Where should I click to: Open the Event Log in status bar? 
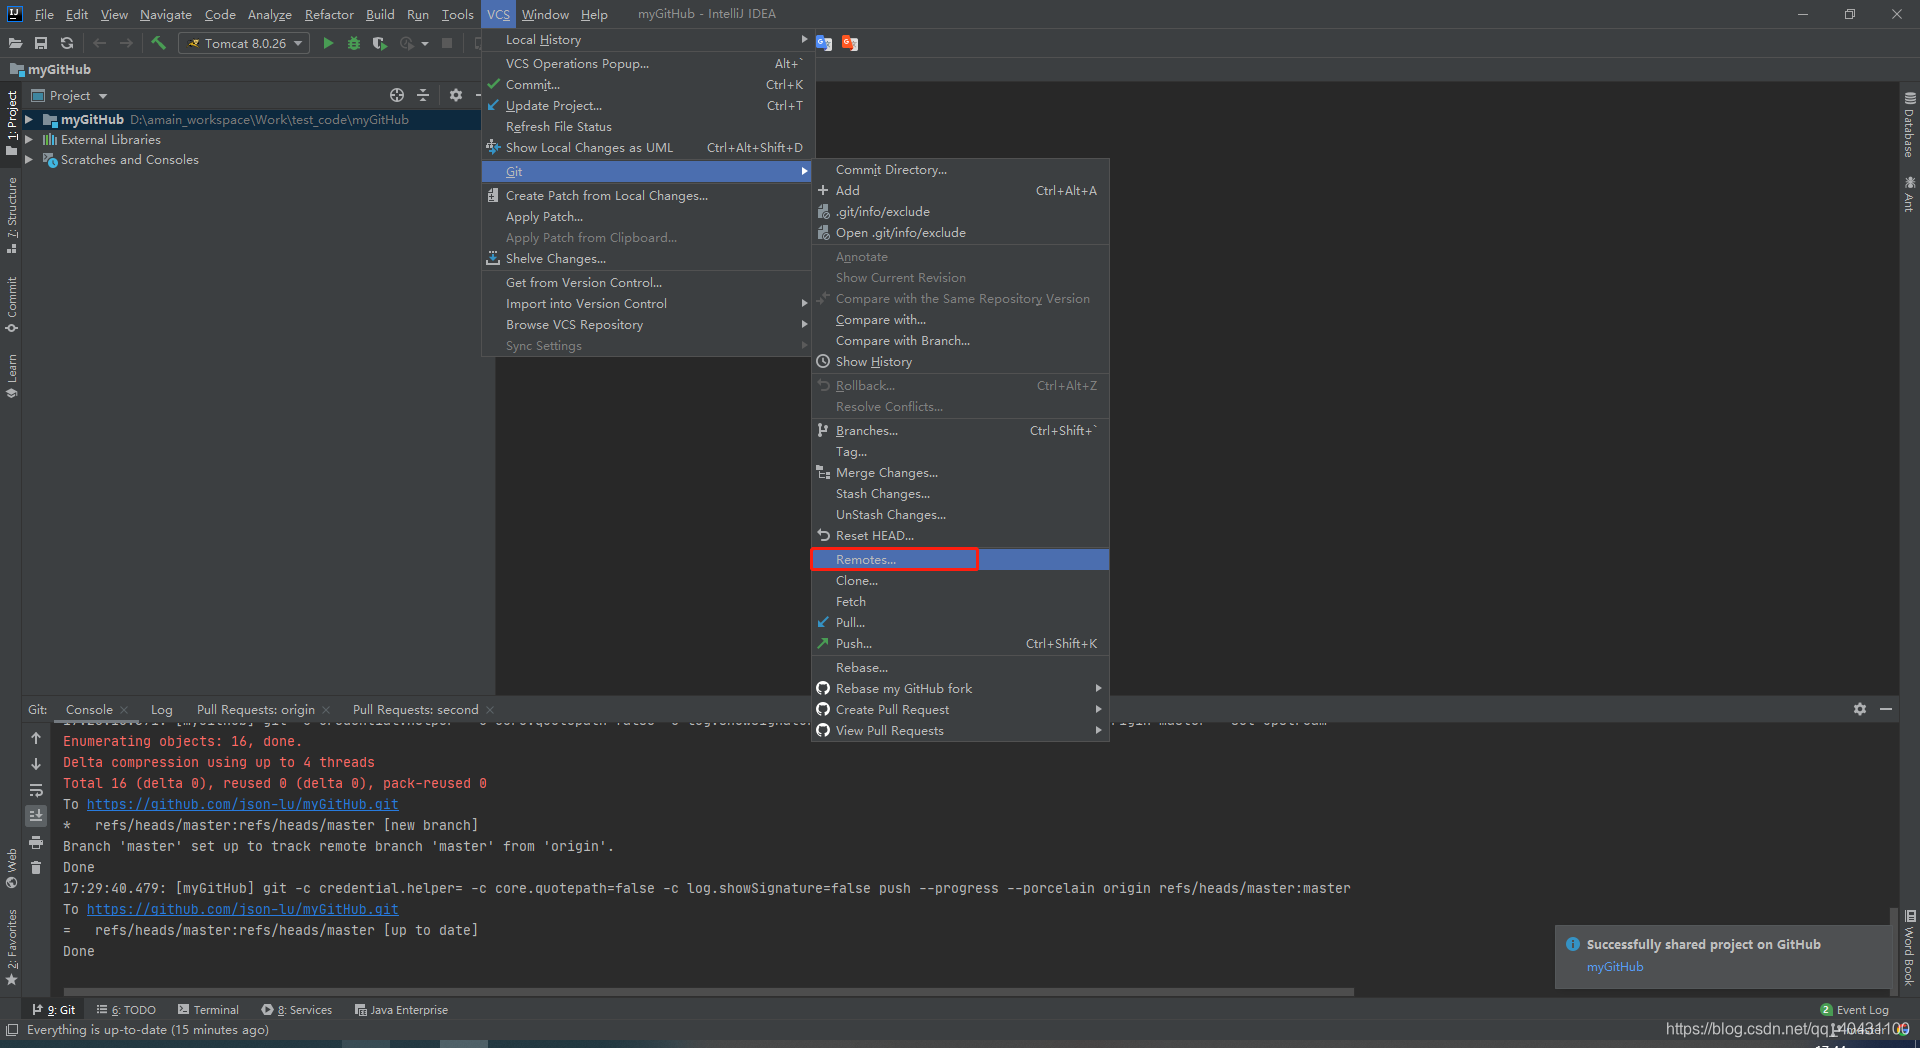(x=1855, y=1010)
